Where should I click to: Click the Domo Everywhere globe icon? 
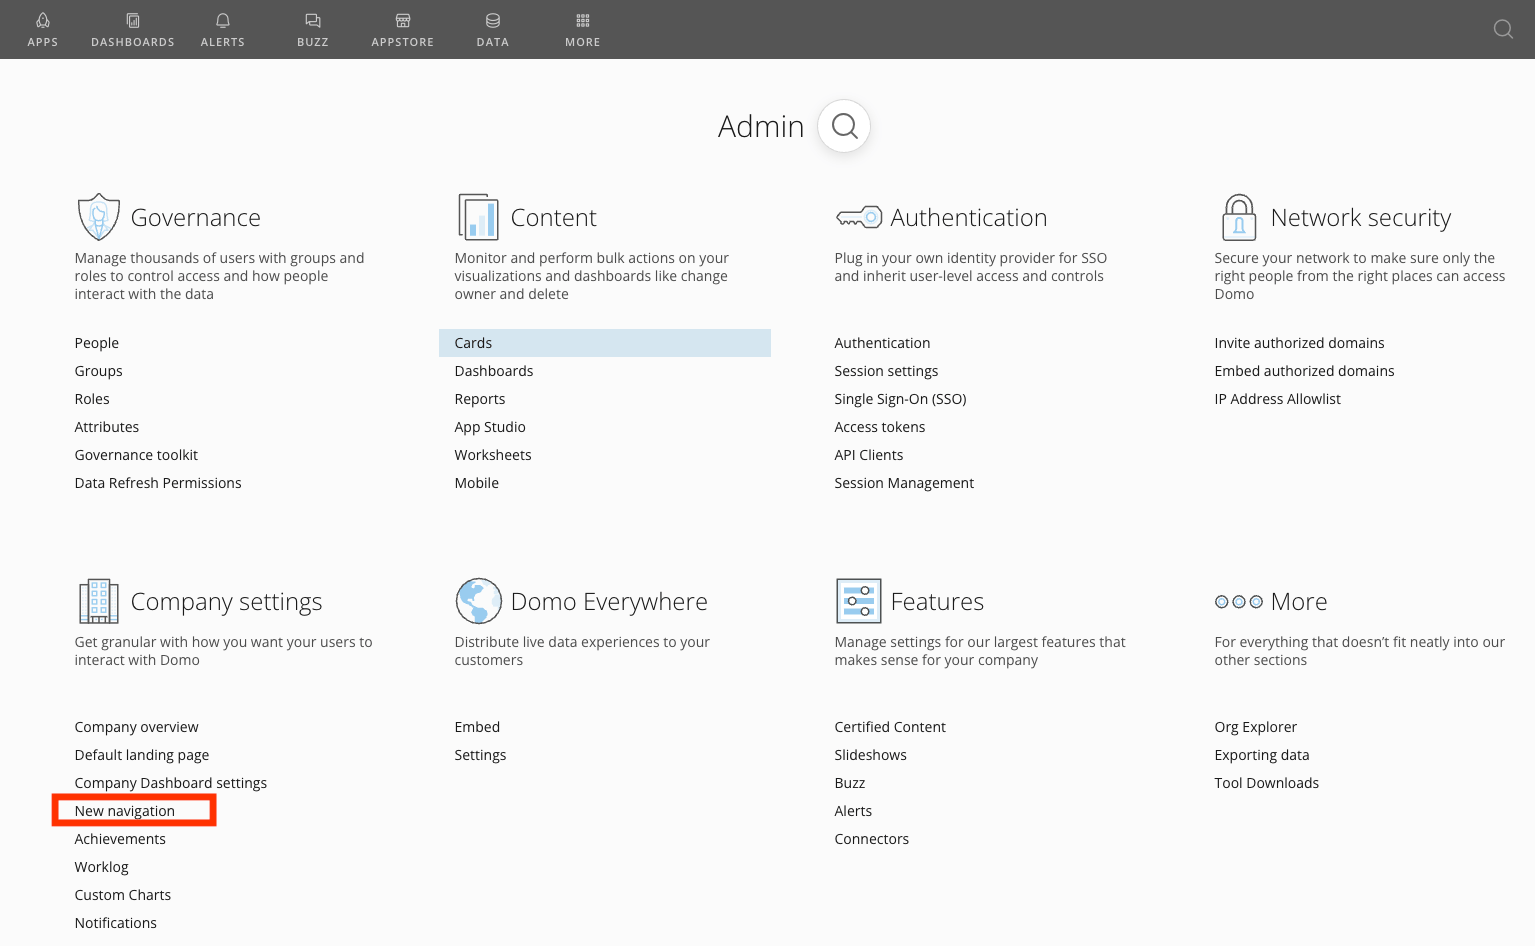479,601
